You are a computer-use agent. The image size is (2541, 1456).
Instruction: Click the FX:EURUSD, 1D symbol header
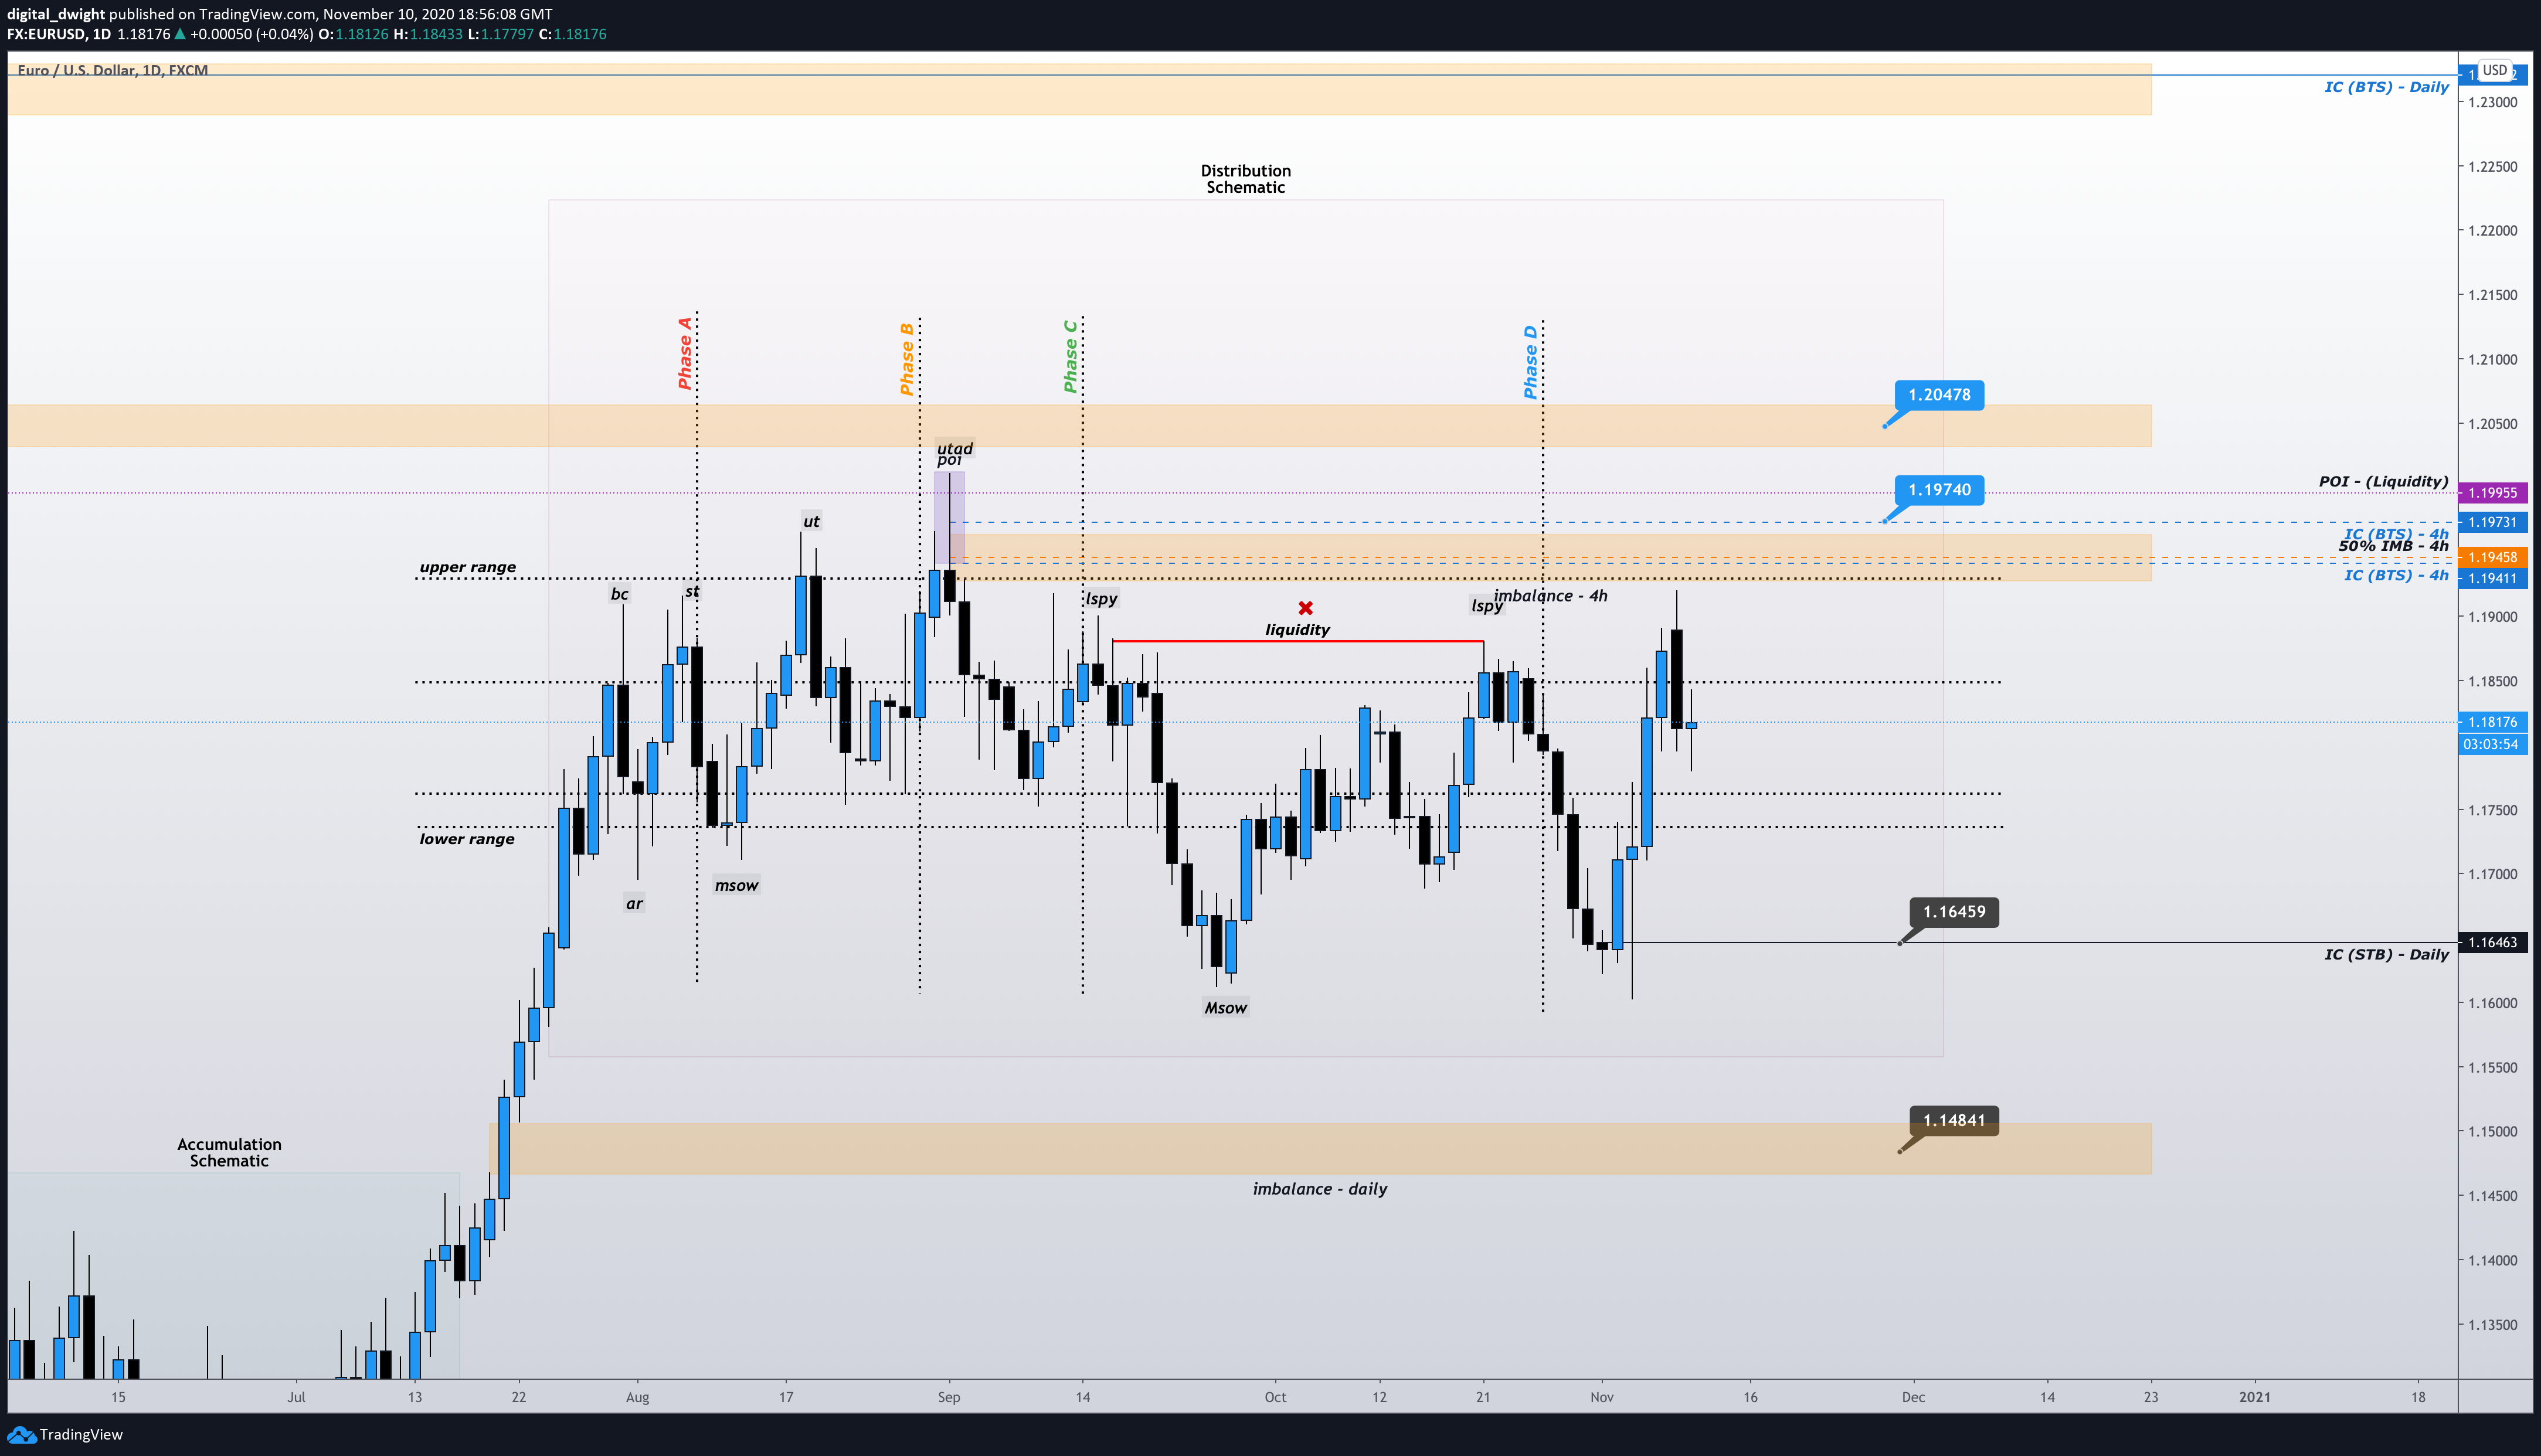[59, 34]
